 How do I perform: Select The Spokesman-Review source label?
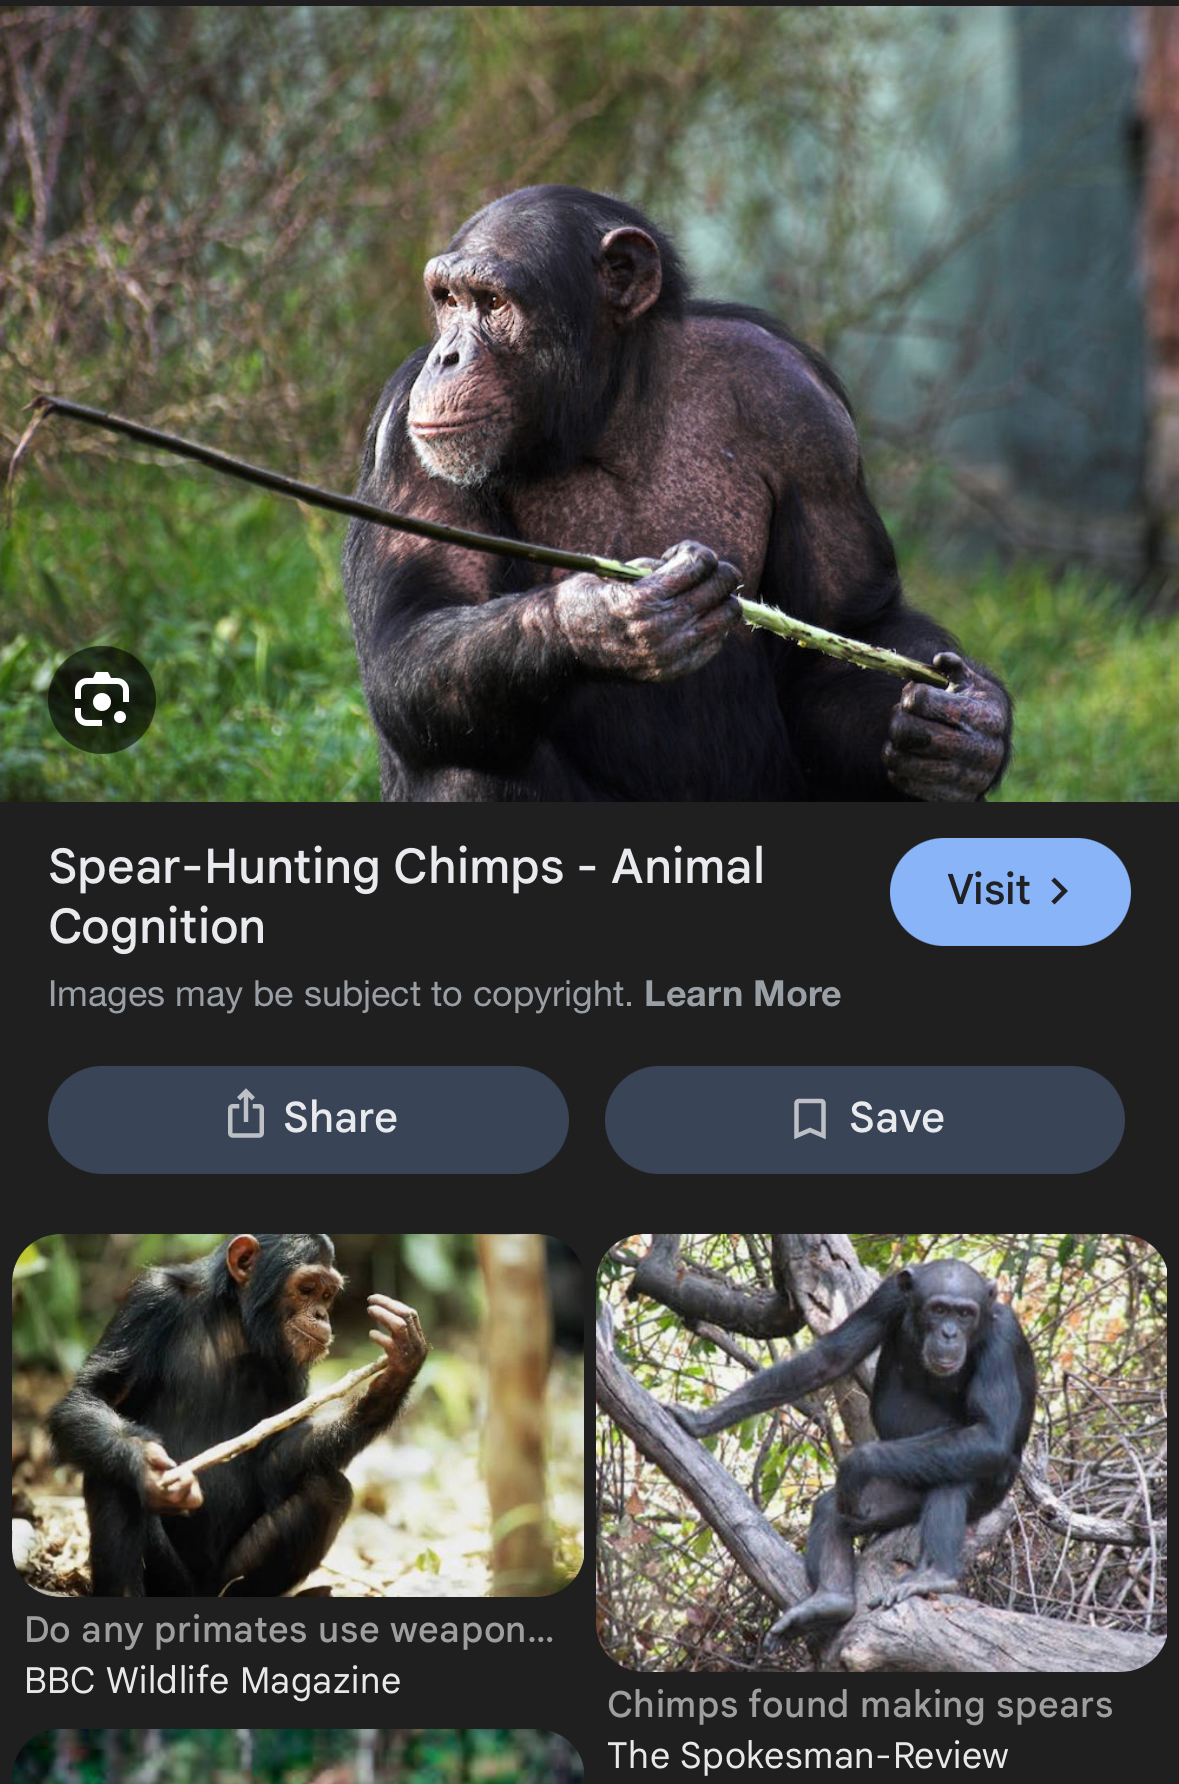[808, 1756]
